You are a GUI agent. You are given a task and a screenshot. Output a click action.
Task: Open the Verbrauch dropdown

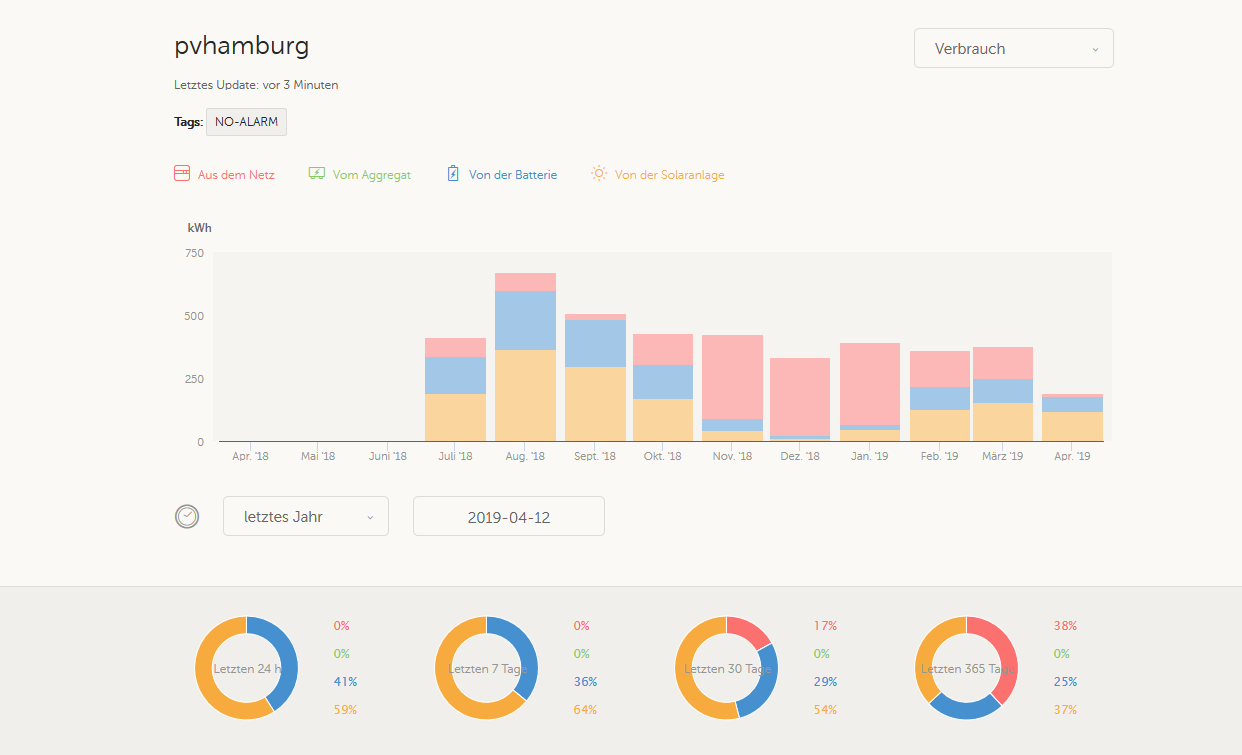[1014, 48]
